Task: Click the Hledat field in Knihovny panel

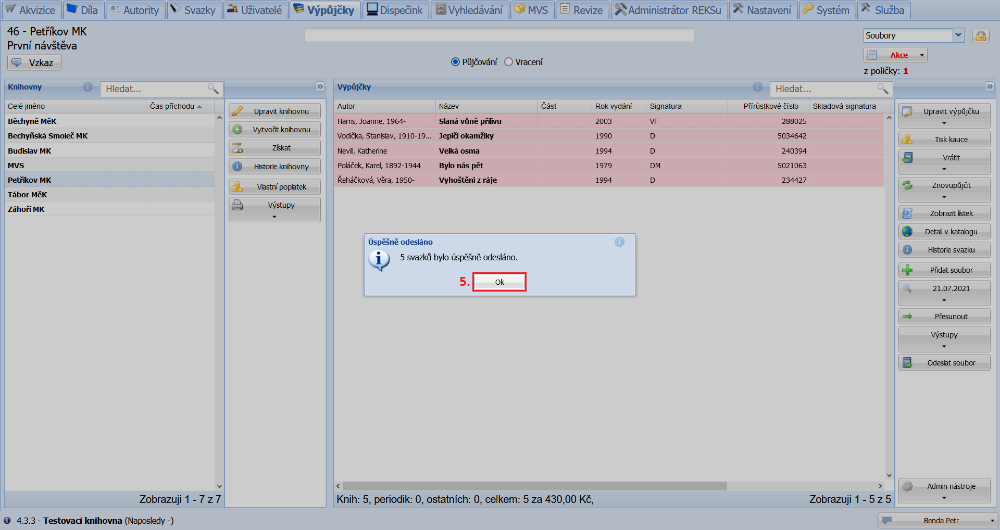Action: [x=155, y=89]
